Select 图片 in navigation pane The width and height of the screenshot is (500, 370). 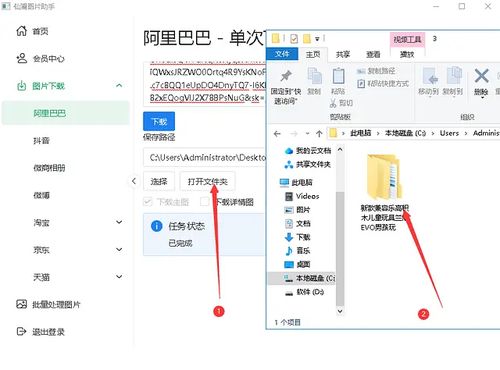[297, 210]
